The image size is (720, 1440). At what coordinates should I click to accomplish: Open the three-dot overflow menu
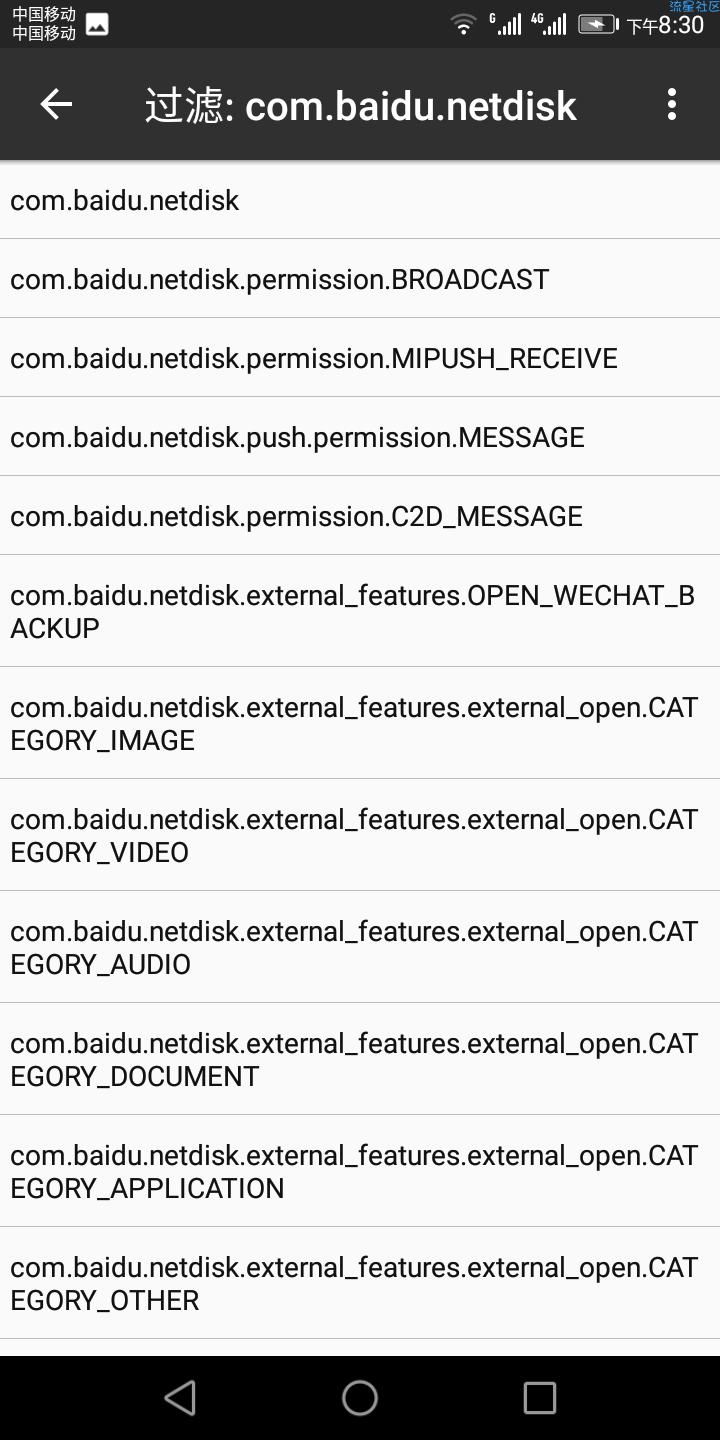[671, 104]
